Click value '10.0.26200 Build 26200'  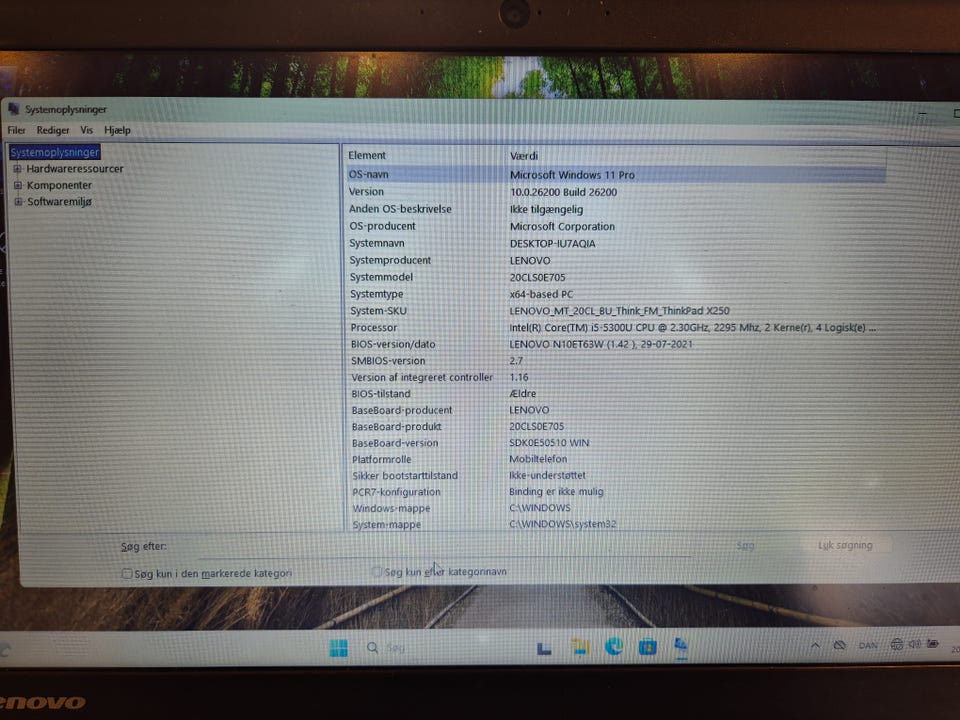(x=563, y=192)
